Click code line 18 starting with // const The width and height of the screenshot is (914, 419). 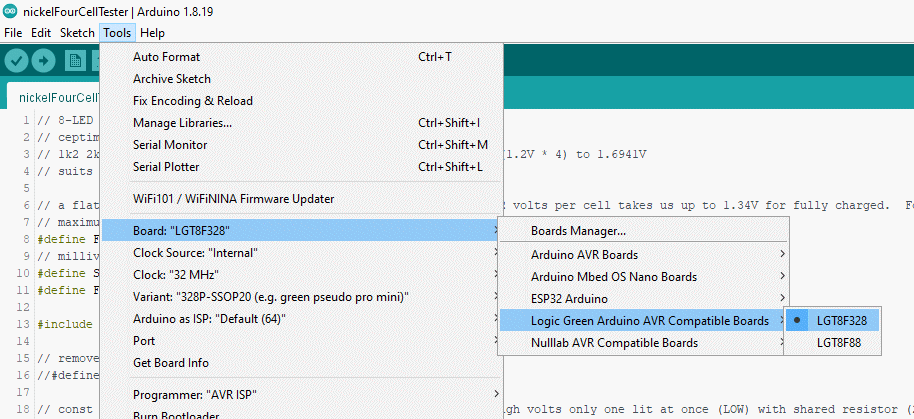[65, 409]
